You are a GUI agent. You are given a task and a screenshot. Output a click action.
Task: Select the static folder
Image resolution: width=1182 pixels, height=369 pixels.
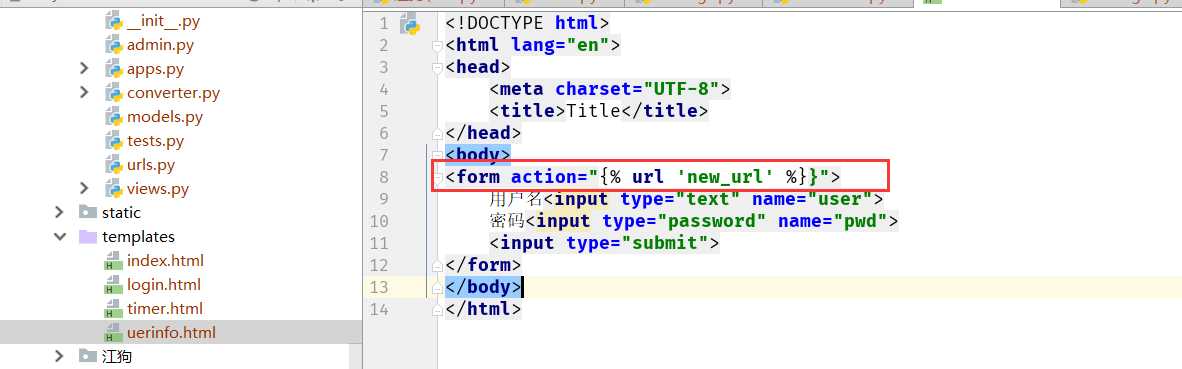(x=121, y=213)
